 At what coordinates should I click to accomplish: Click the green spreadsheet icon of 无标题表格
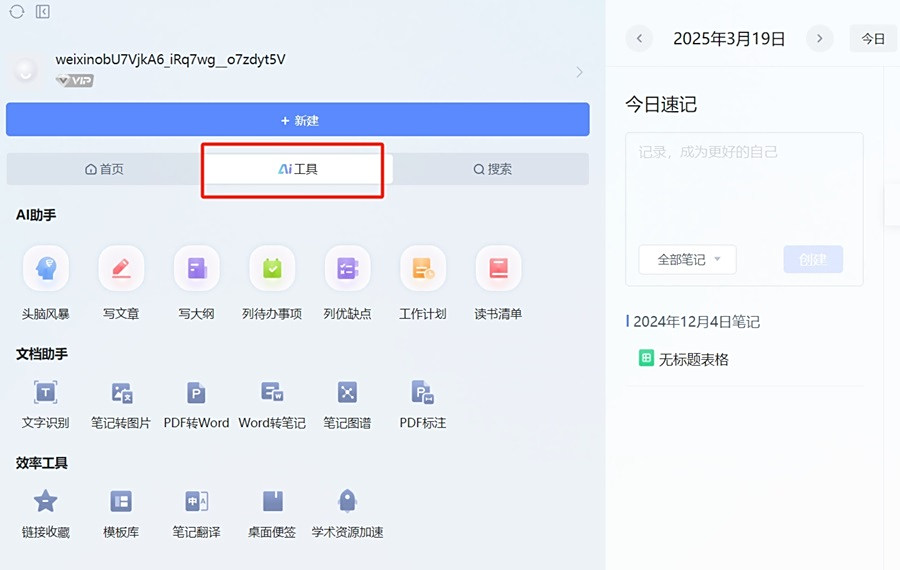[x=646, y=358]
